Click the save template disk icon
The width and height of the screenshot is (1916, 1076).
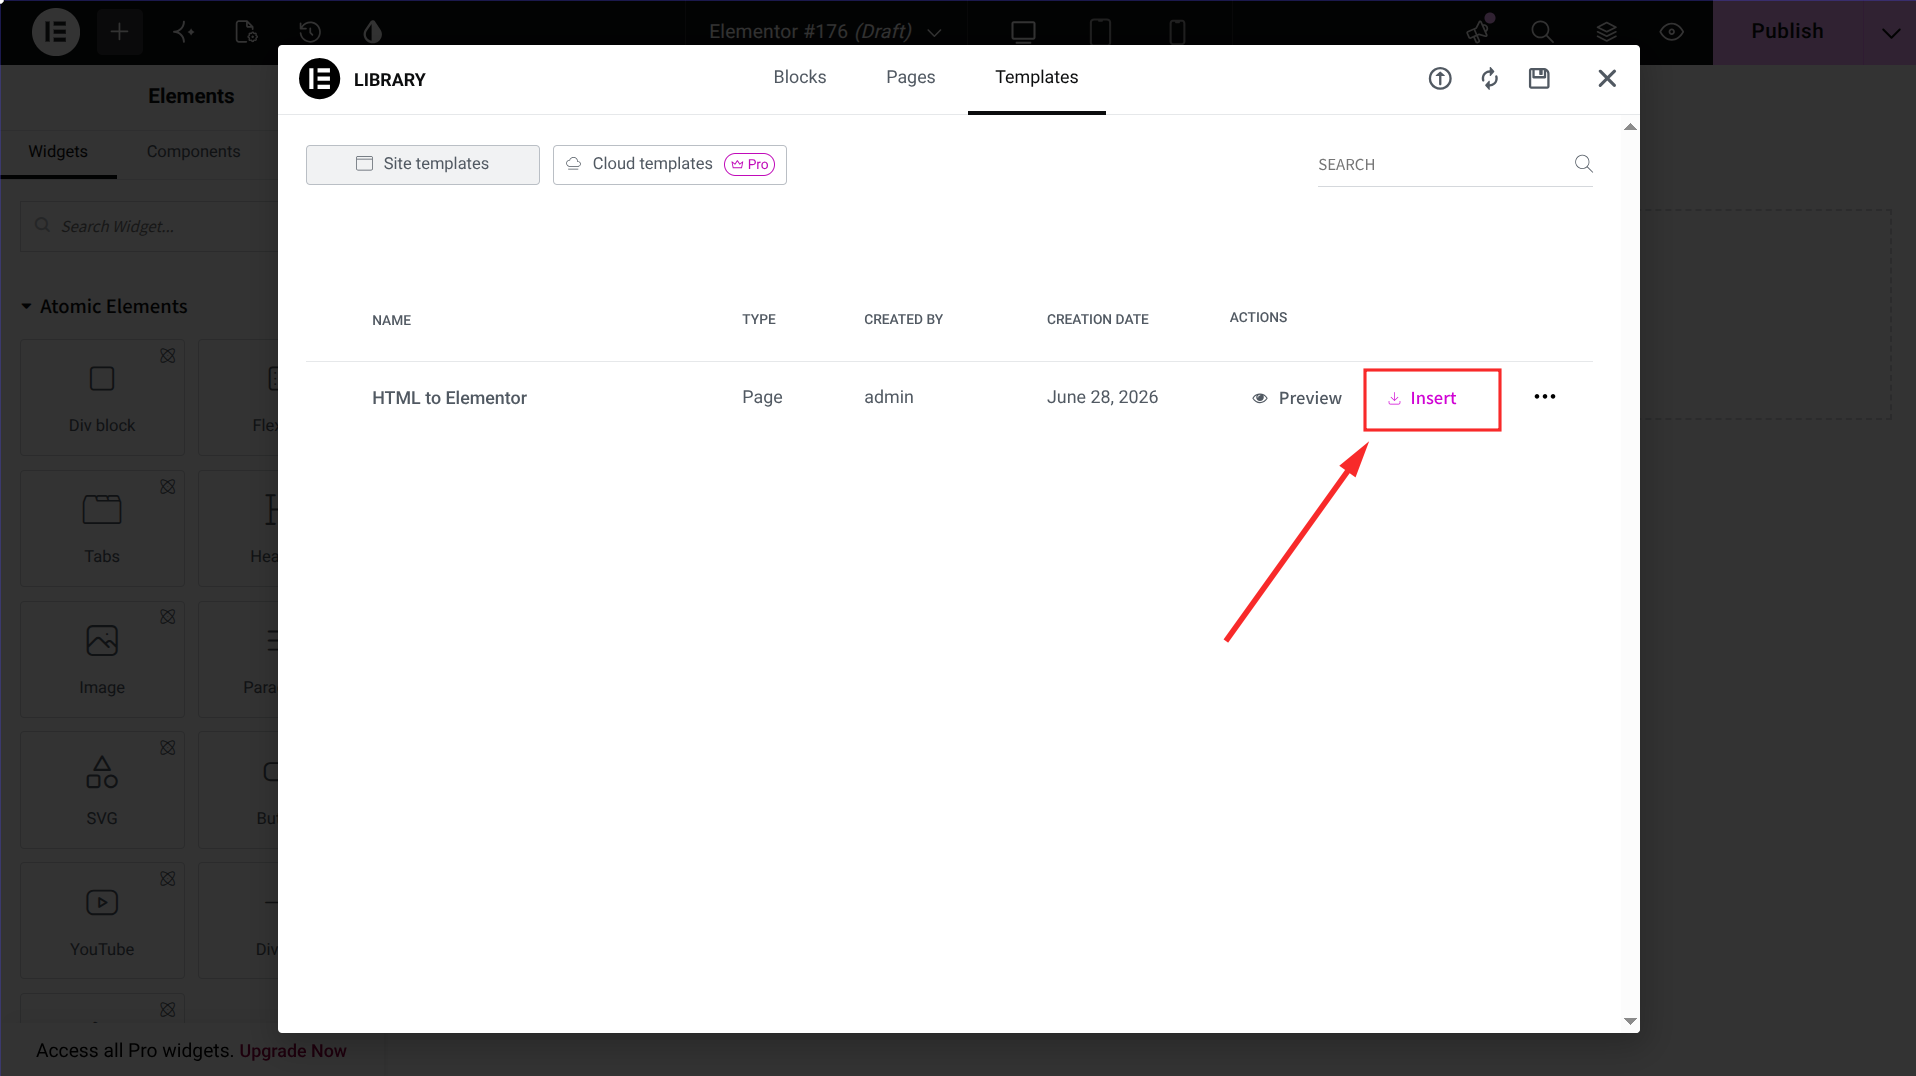click(1539, 79)
